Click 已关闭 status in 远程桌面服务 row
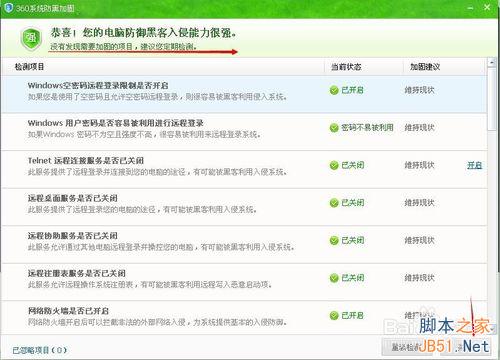The width and height of the screenshot is (500, 360). point(352,203)
